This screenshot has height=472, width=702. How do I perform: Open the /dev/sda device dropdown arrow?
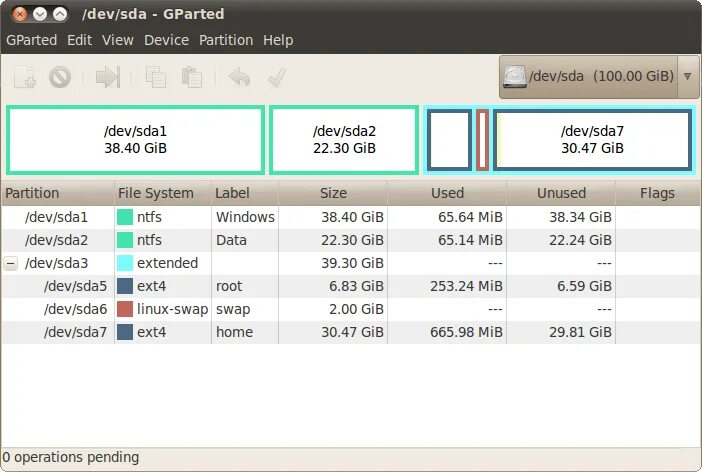tap(688, 77)
